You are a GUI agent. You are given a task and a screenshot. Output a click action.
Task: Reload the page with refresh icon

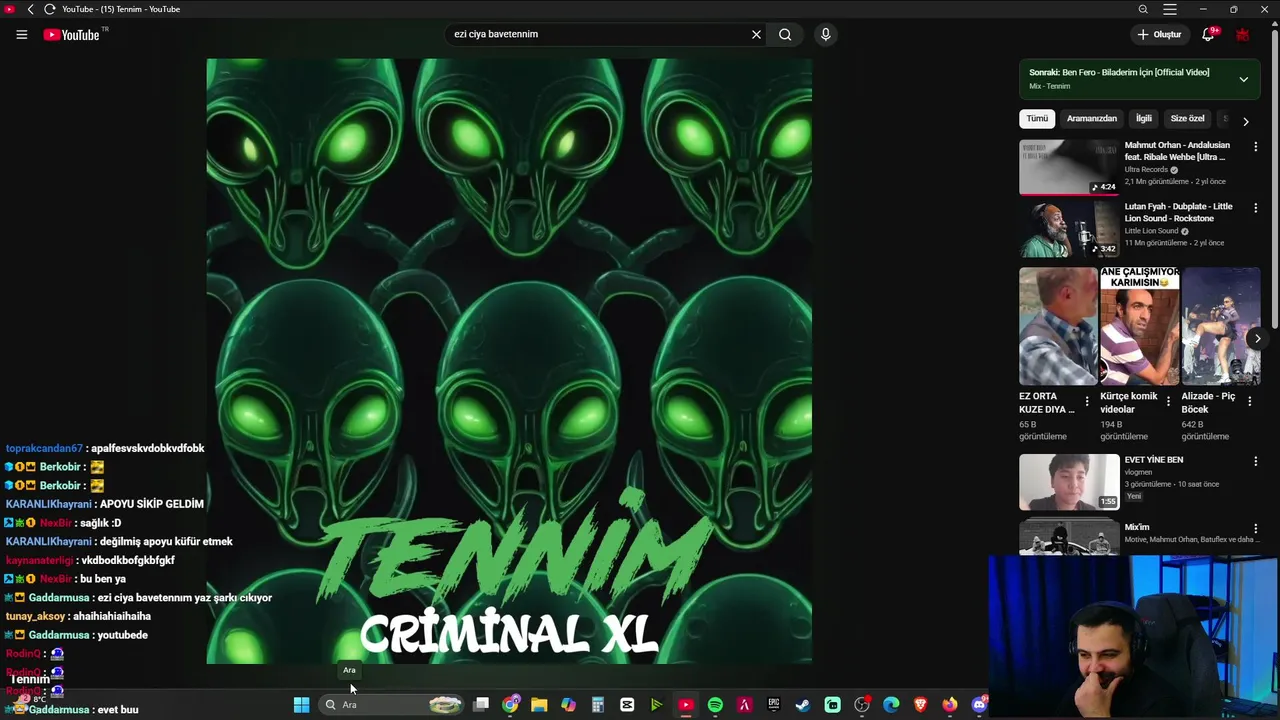click(50, 9)
